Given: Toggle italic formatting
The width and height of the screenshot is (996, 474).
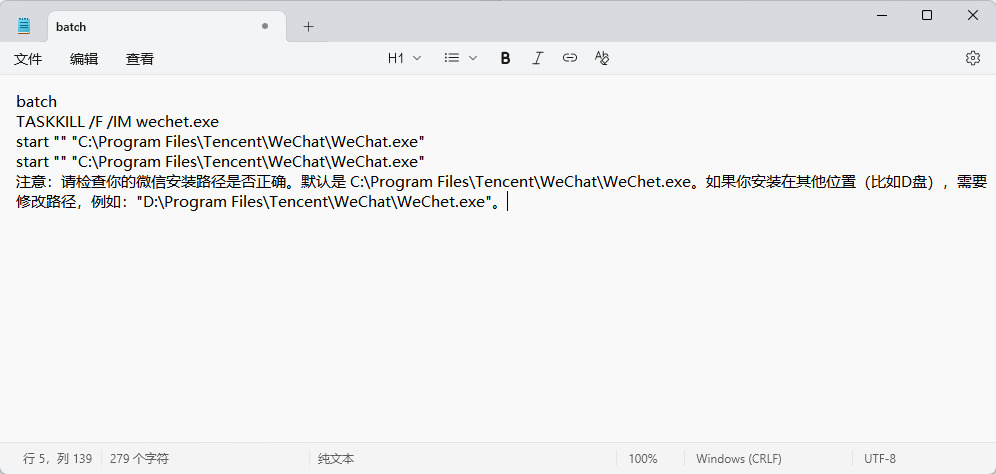Looking at the screenshot, I should tap(538, 58).
